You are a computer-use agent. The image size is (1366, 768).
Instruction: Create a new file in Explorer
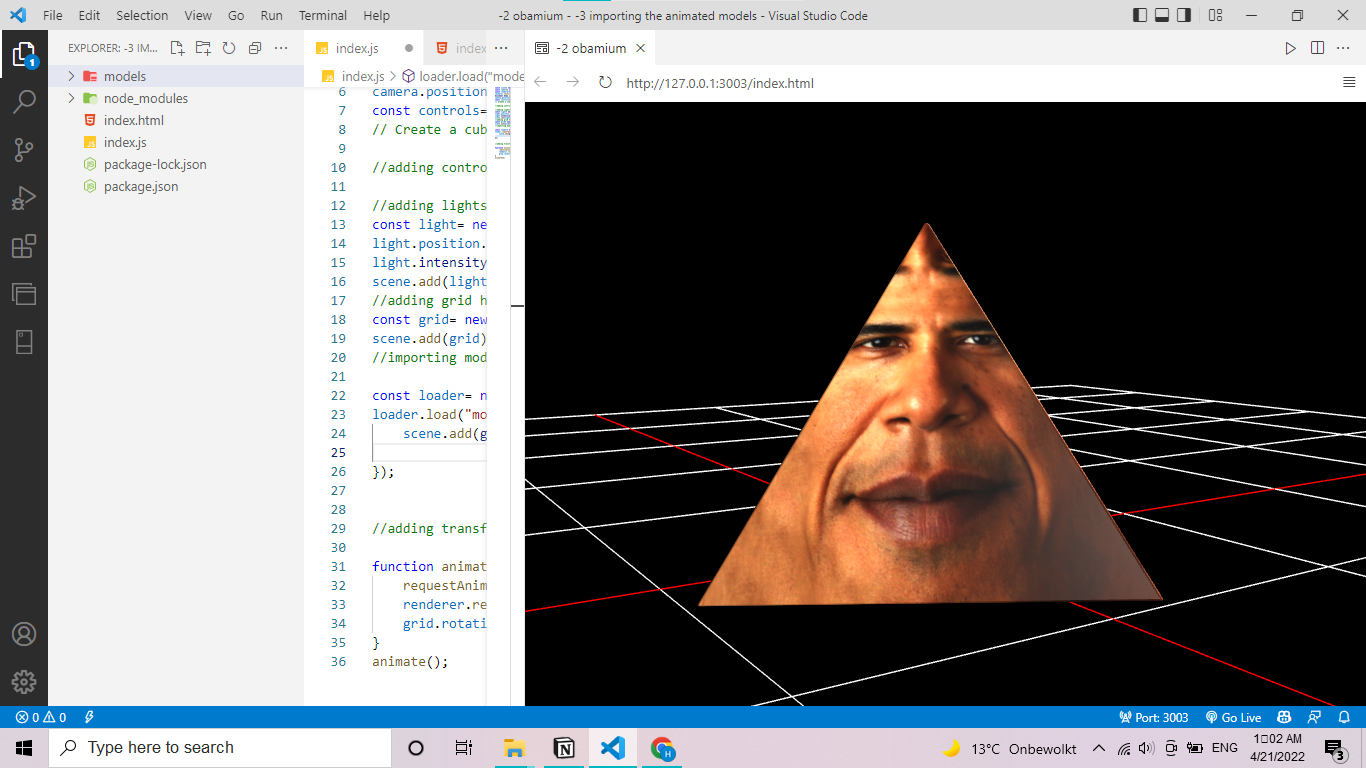click(x=177, y=48)
